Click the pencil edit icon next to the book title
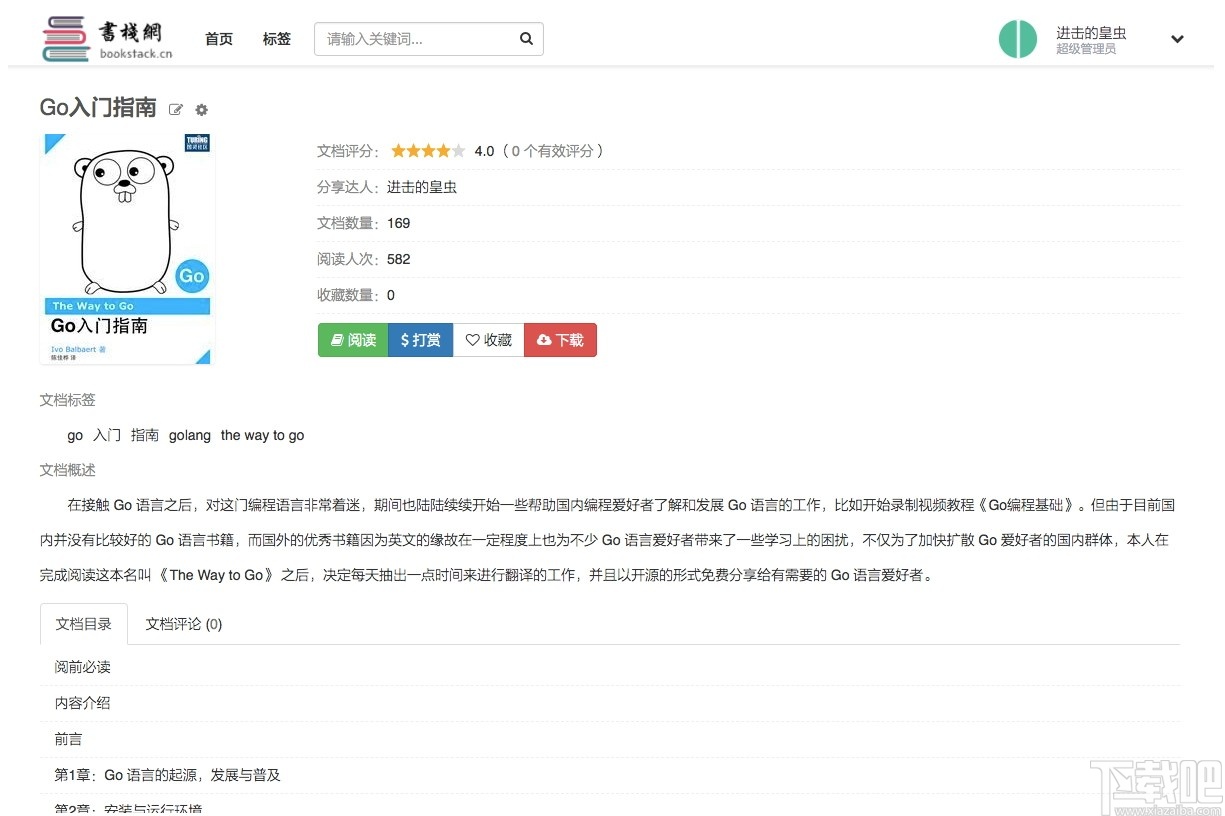Screen dimensions: 1225x816 tap(176, 109)
